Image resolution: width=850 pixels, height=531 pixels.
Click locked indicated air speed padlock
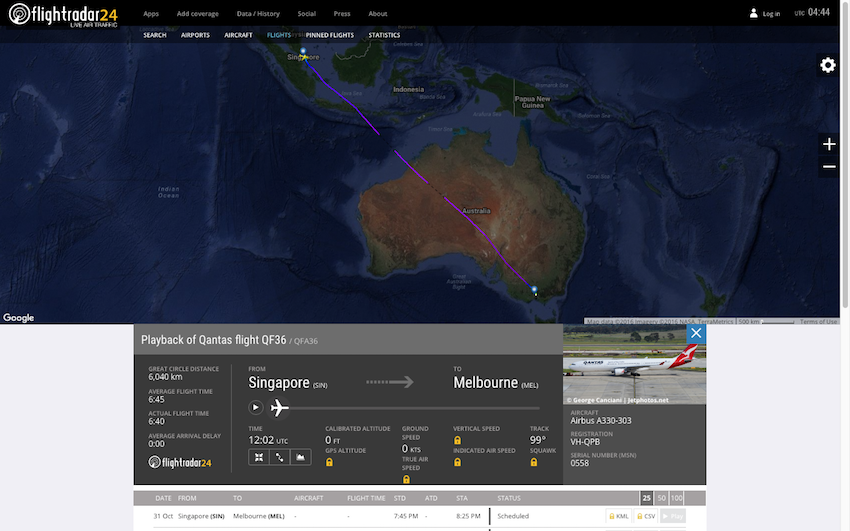point(457,462)
